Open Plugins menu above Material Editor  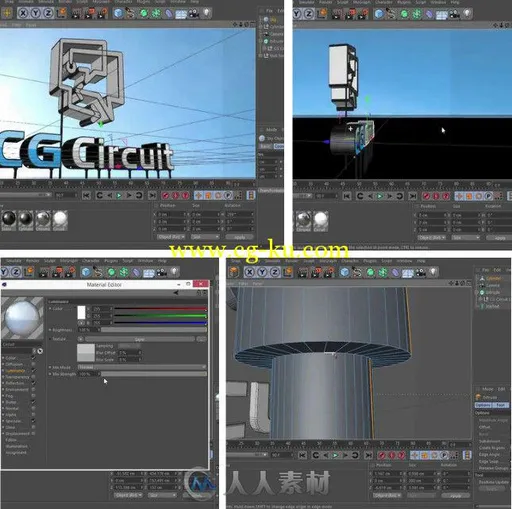tap(111, 261)
